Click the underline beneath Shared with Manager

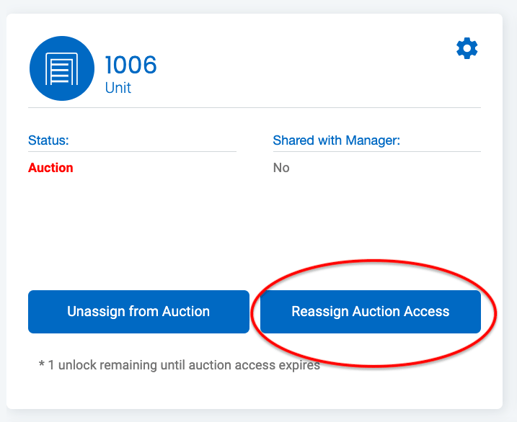coord(377,151)
